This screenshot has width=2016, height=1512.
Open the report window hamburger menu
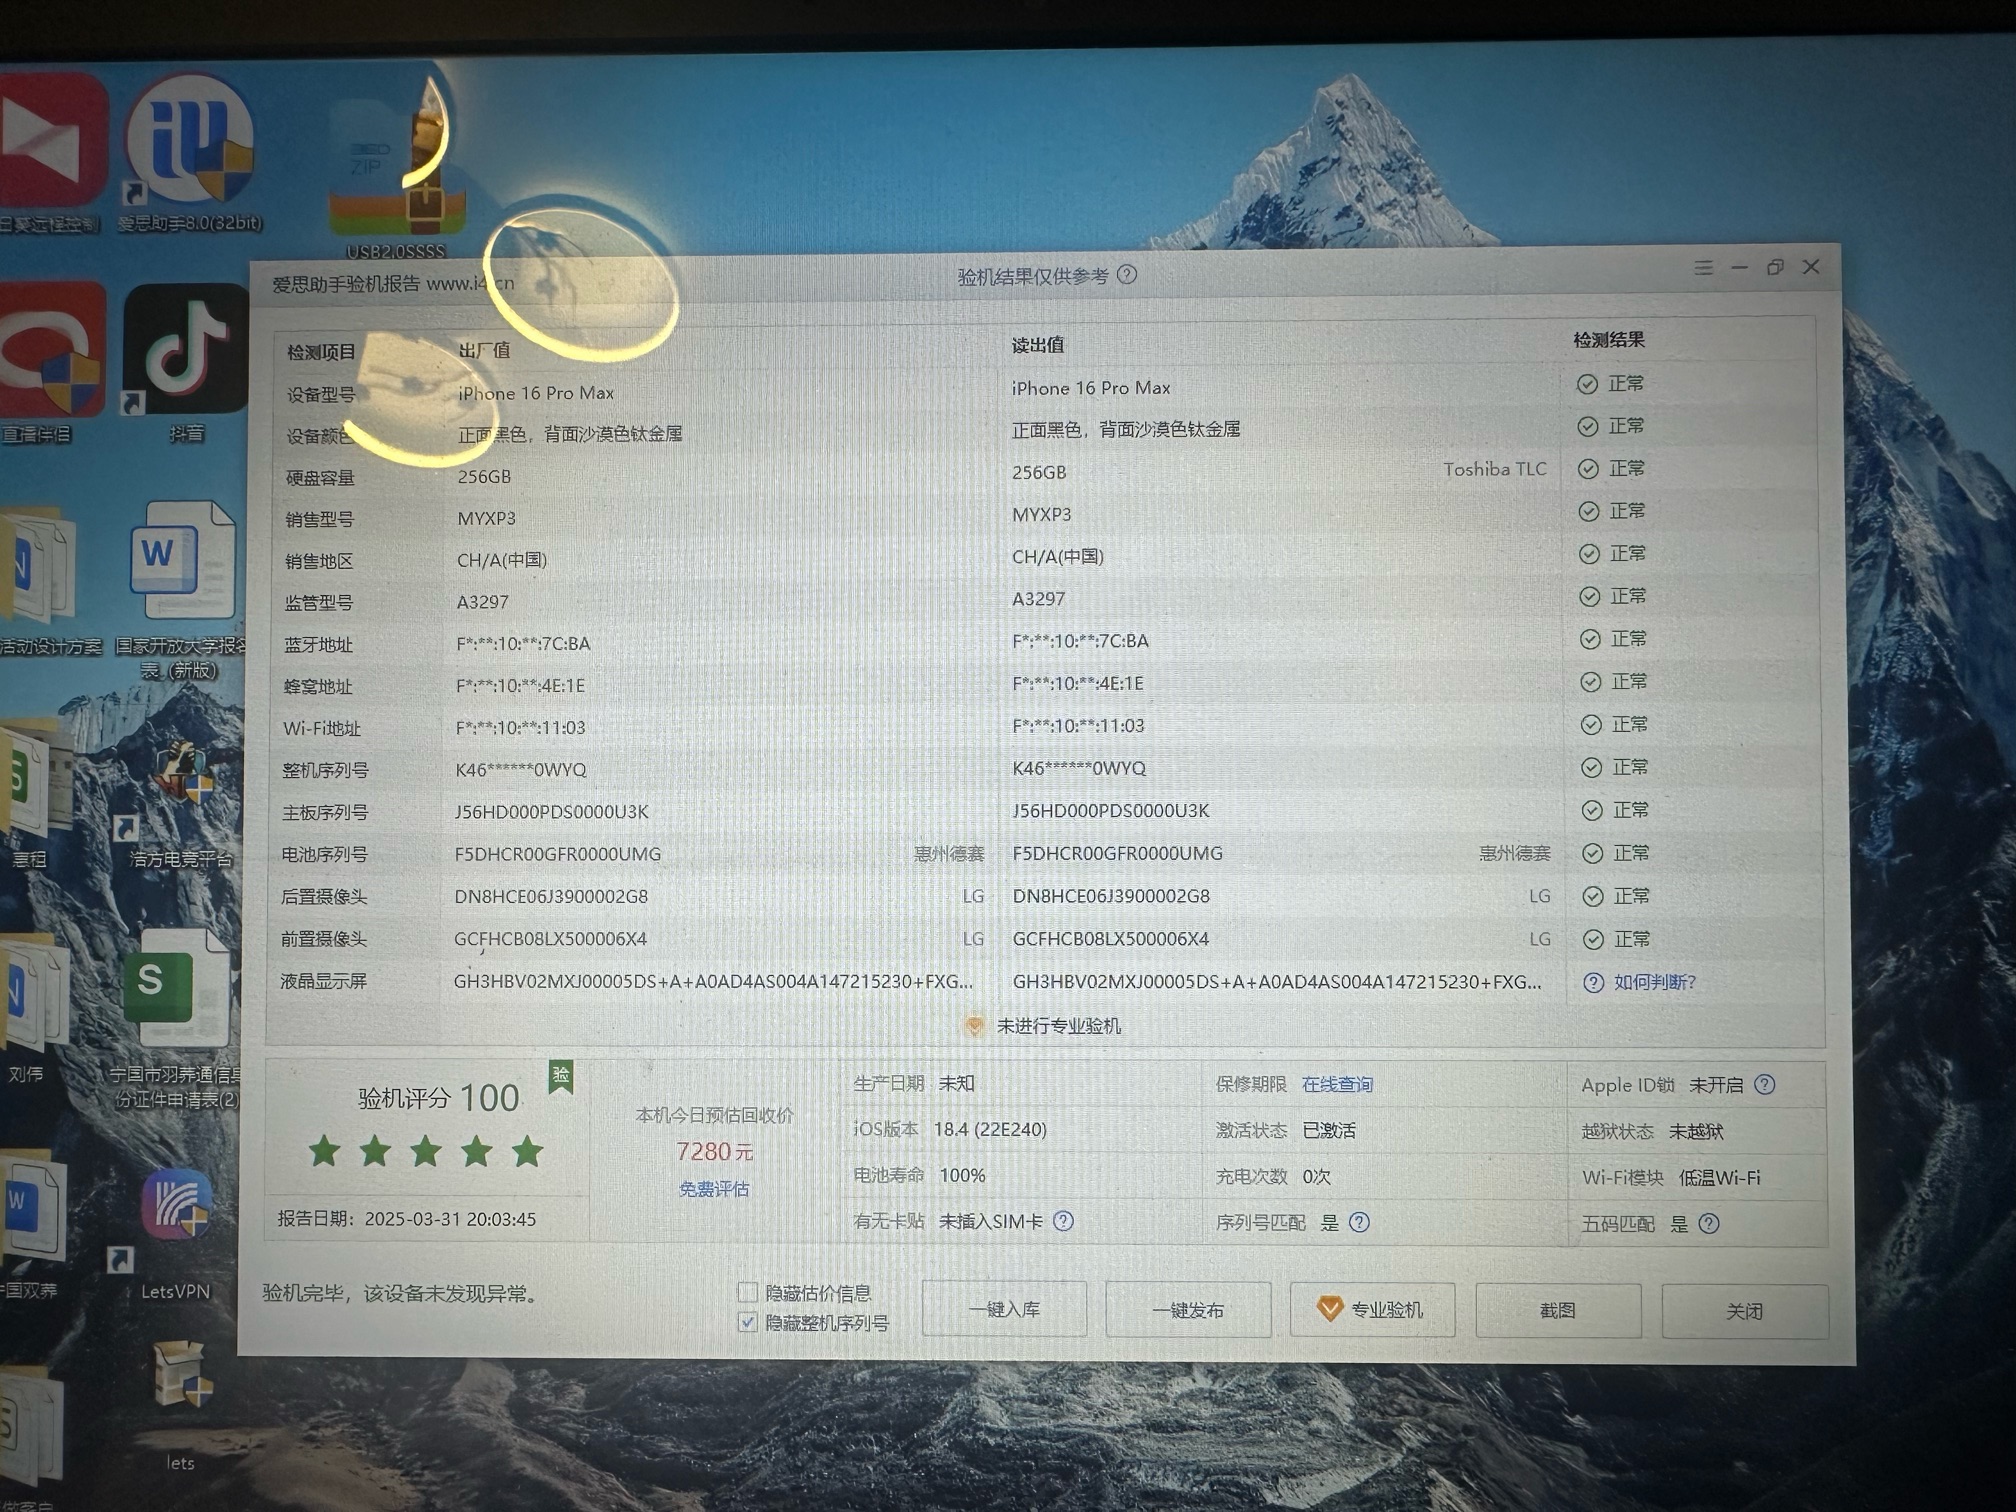point(1704,268)
